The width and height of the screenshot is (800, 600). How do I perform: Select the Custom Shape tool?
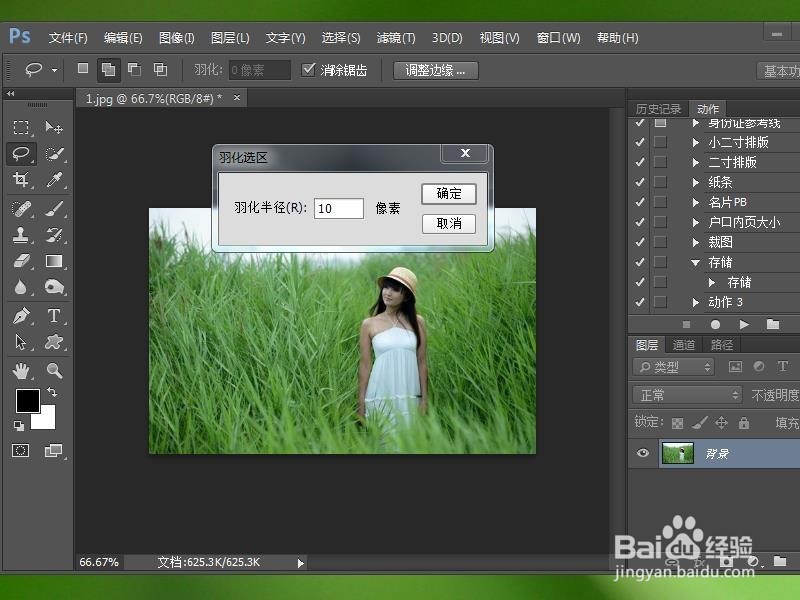coord(54,342)
